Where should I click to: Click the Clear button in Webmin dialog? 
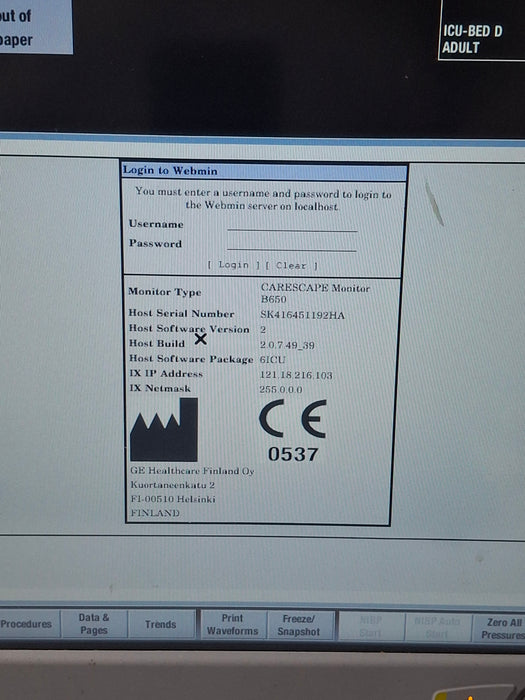click(291, 265)
